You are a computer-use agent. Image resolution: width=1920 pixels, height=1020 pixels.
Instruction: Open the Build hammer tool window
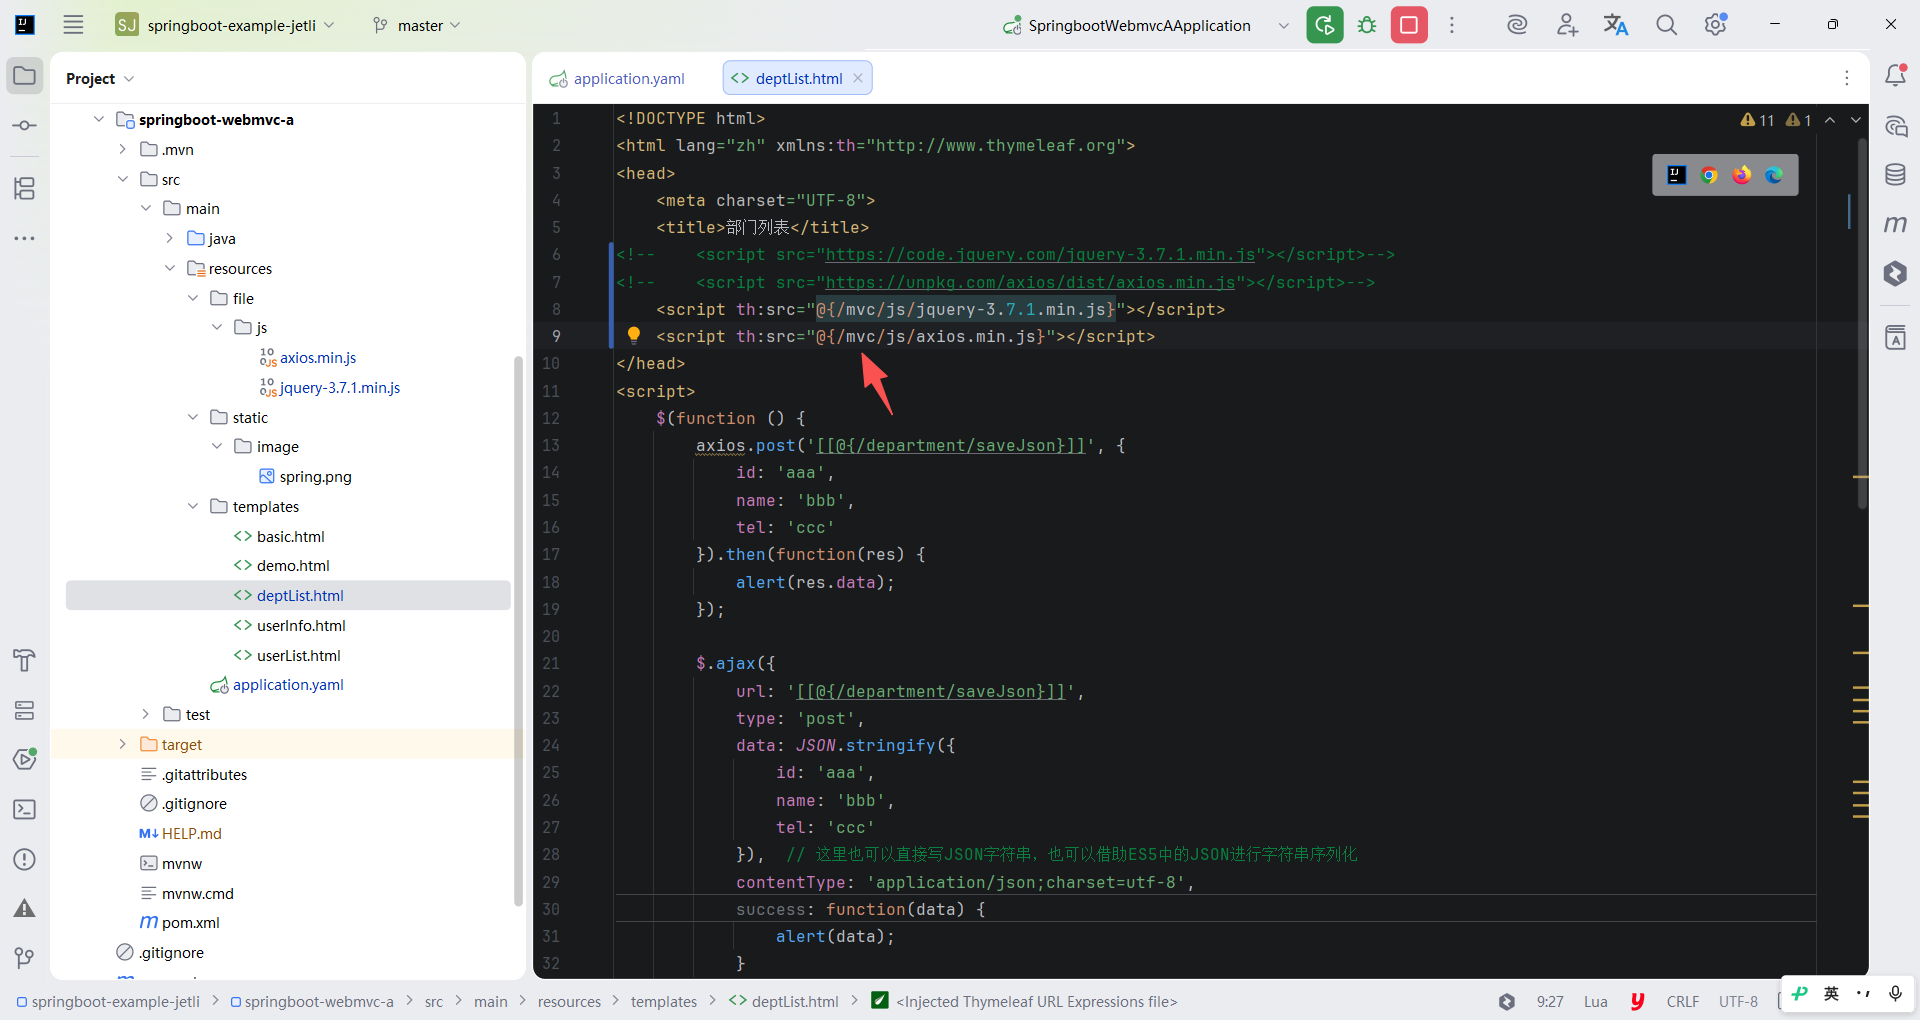(25, 660)
